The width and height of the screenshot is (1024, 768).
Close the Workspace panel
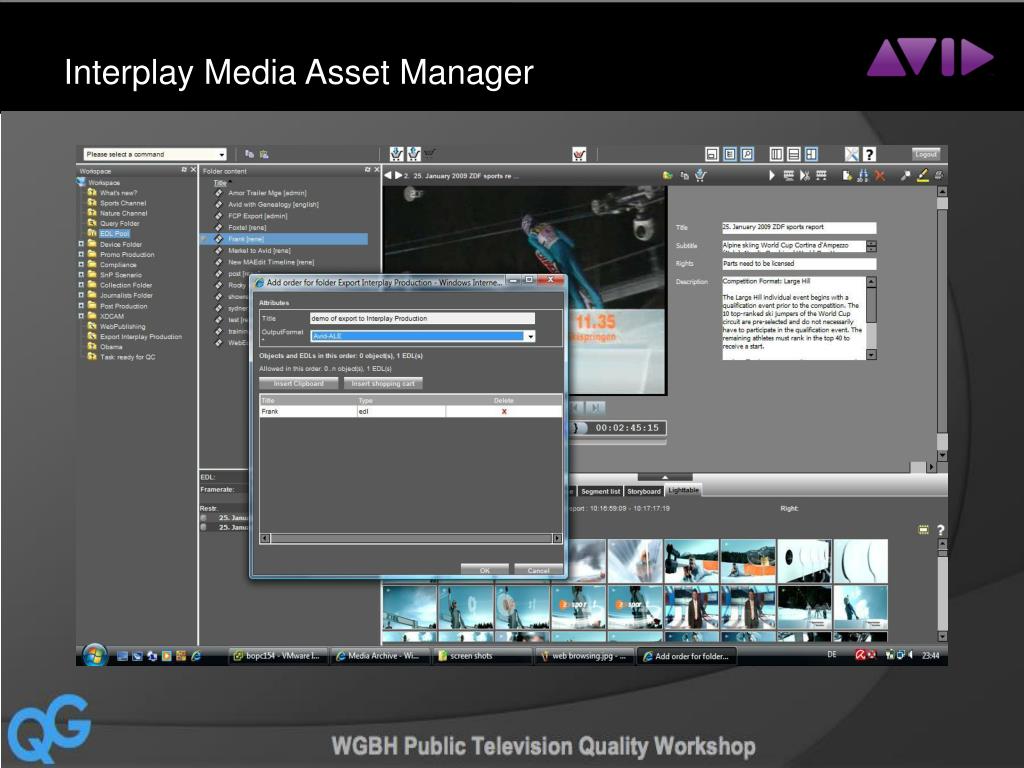(x=193, y=170)
